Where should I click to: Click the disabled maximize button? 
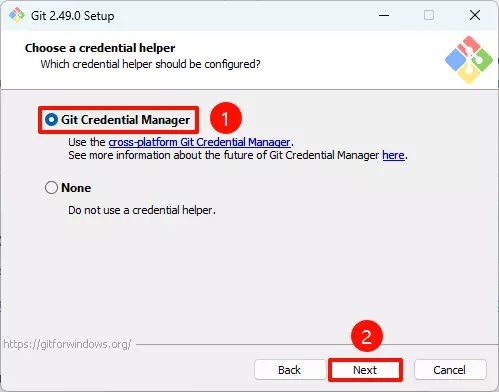429,15
